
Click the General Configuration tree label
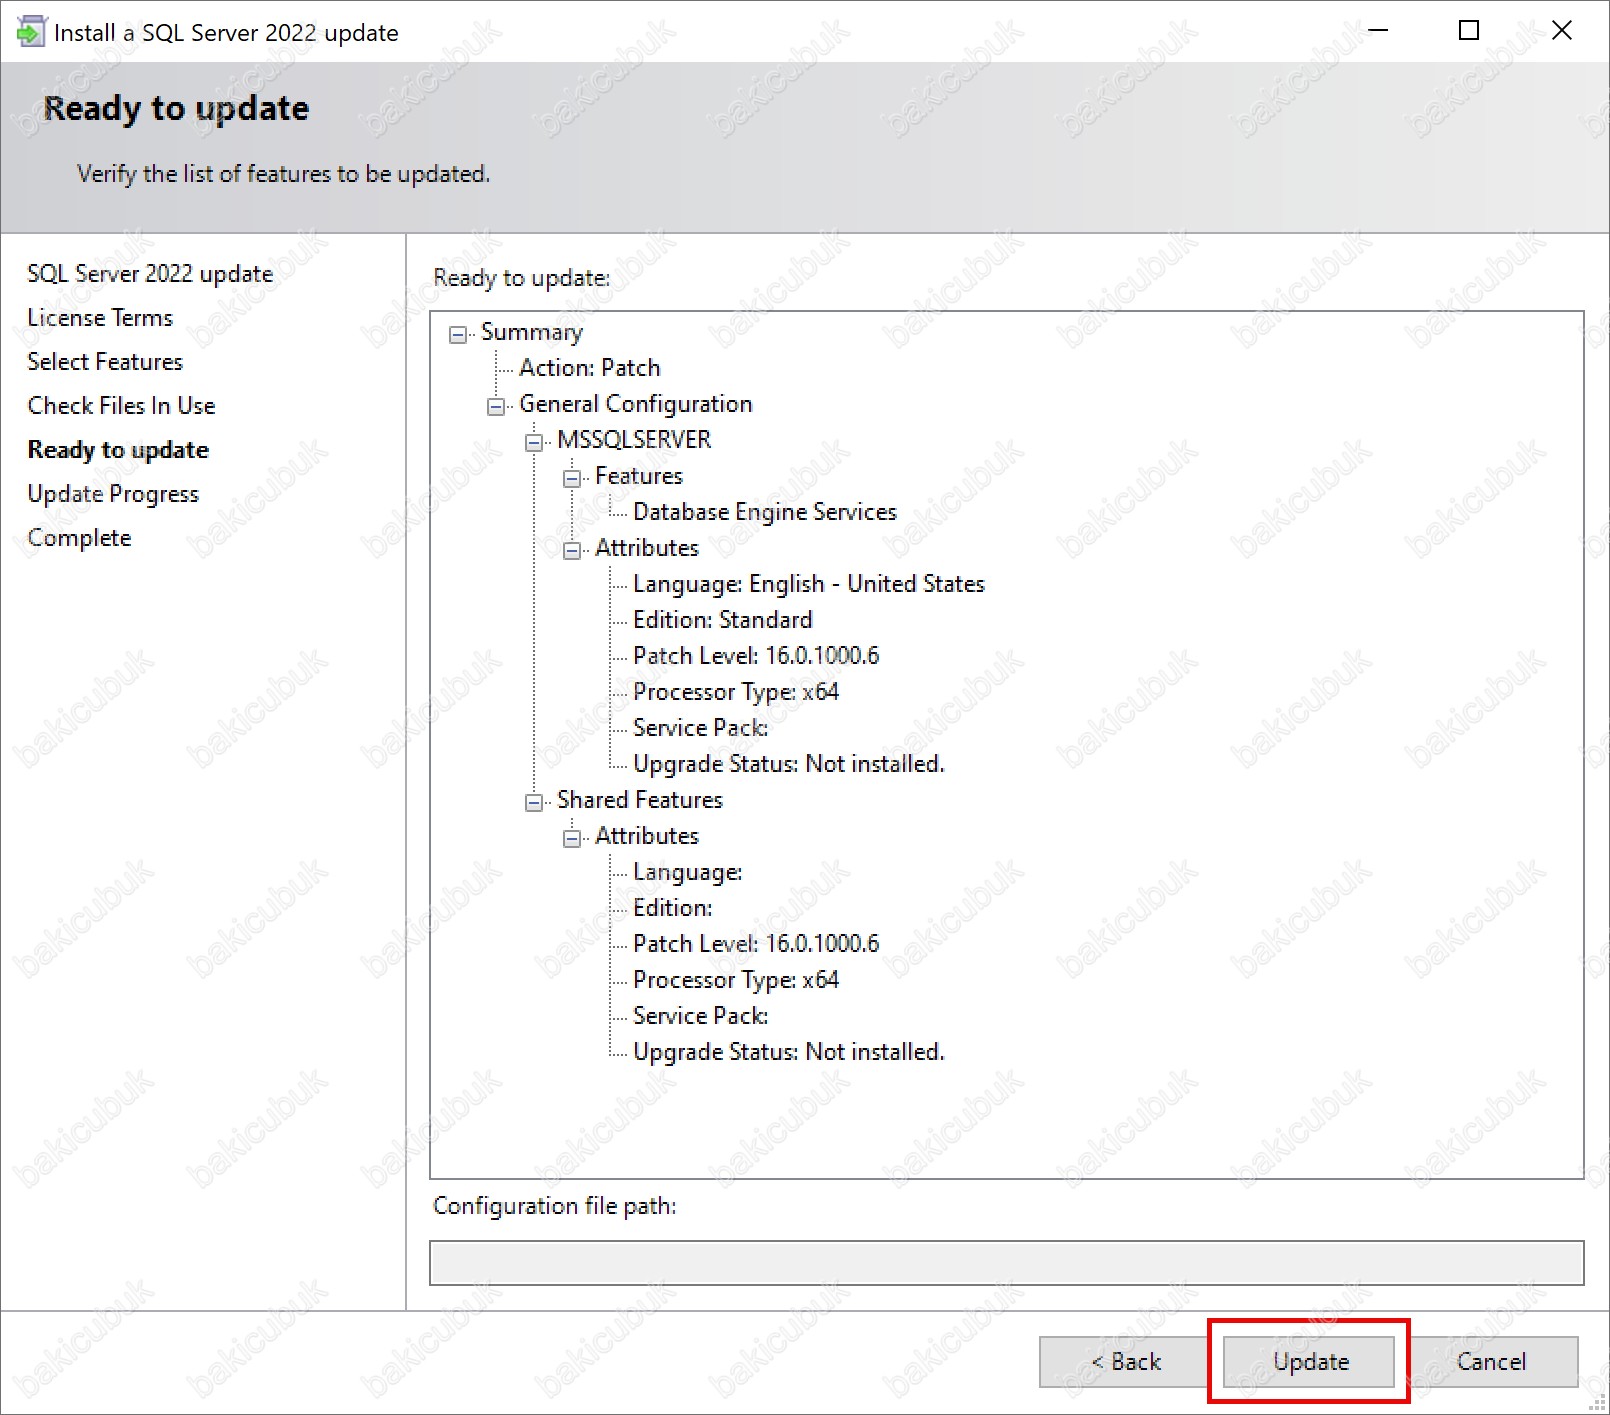(636, 404)
